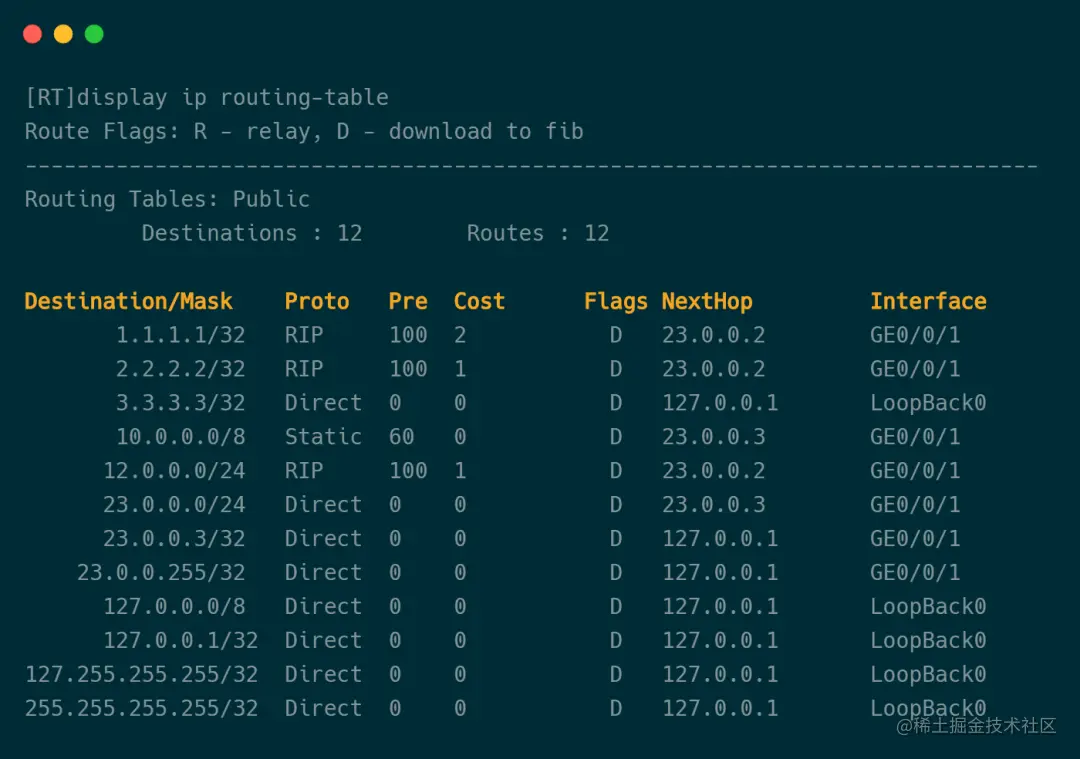Click cost 2 in the 1.1.1.1/32 row
The image size is (1080, 759).
[x=460, y=335]
